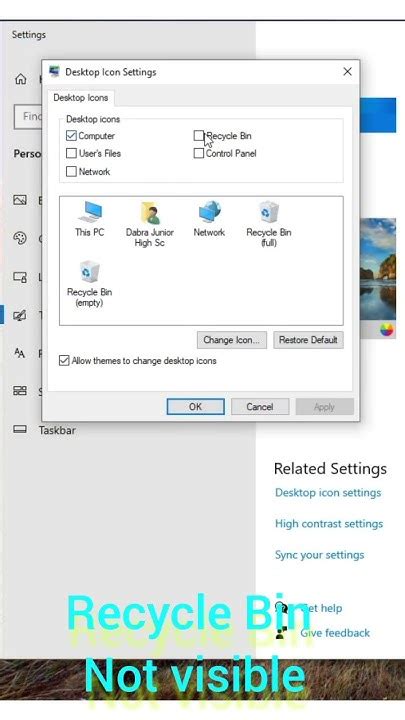Click the Lock screen icon in Settings sidebar
The height and width of the screenshot is (720, 405).
(x=20, y=277)
